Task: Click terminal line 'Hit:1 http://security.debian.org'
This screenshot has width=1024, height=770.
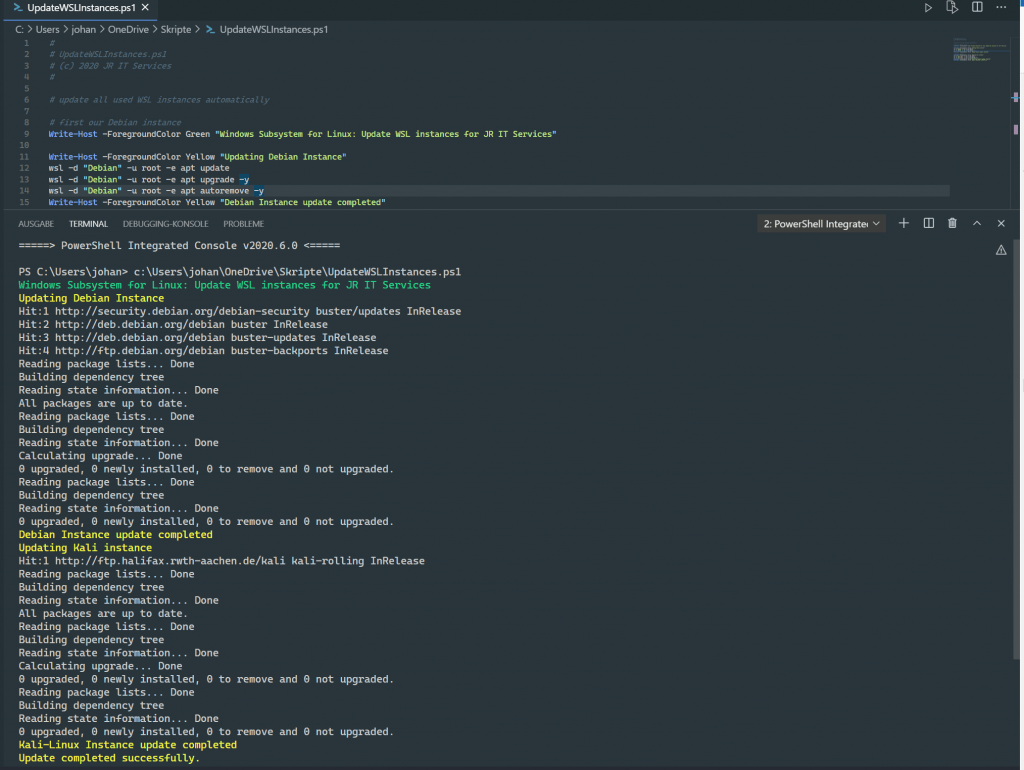Action: tap(240, 311)
